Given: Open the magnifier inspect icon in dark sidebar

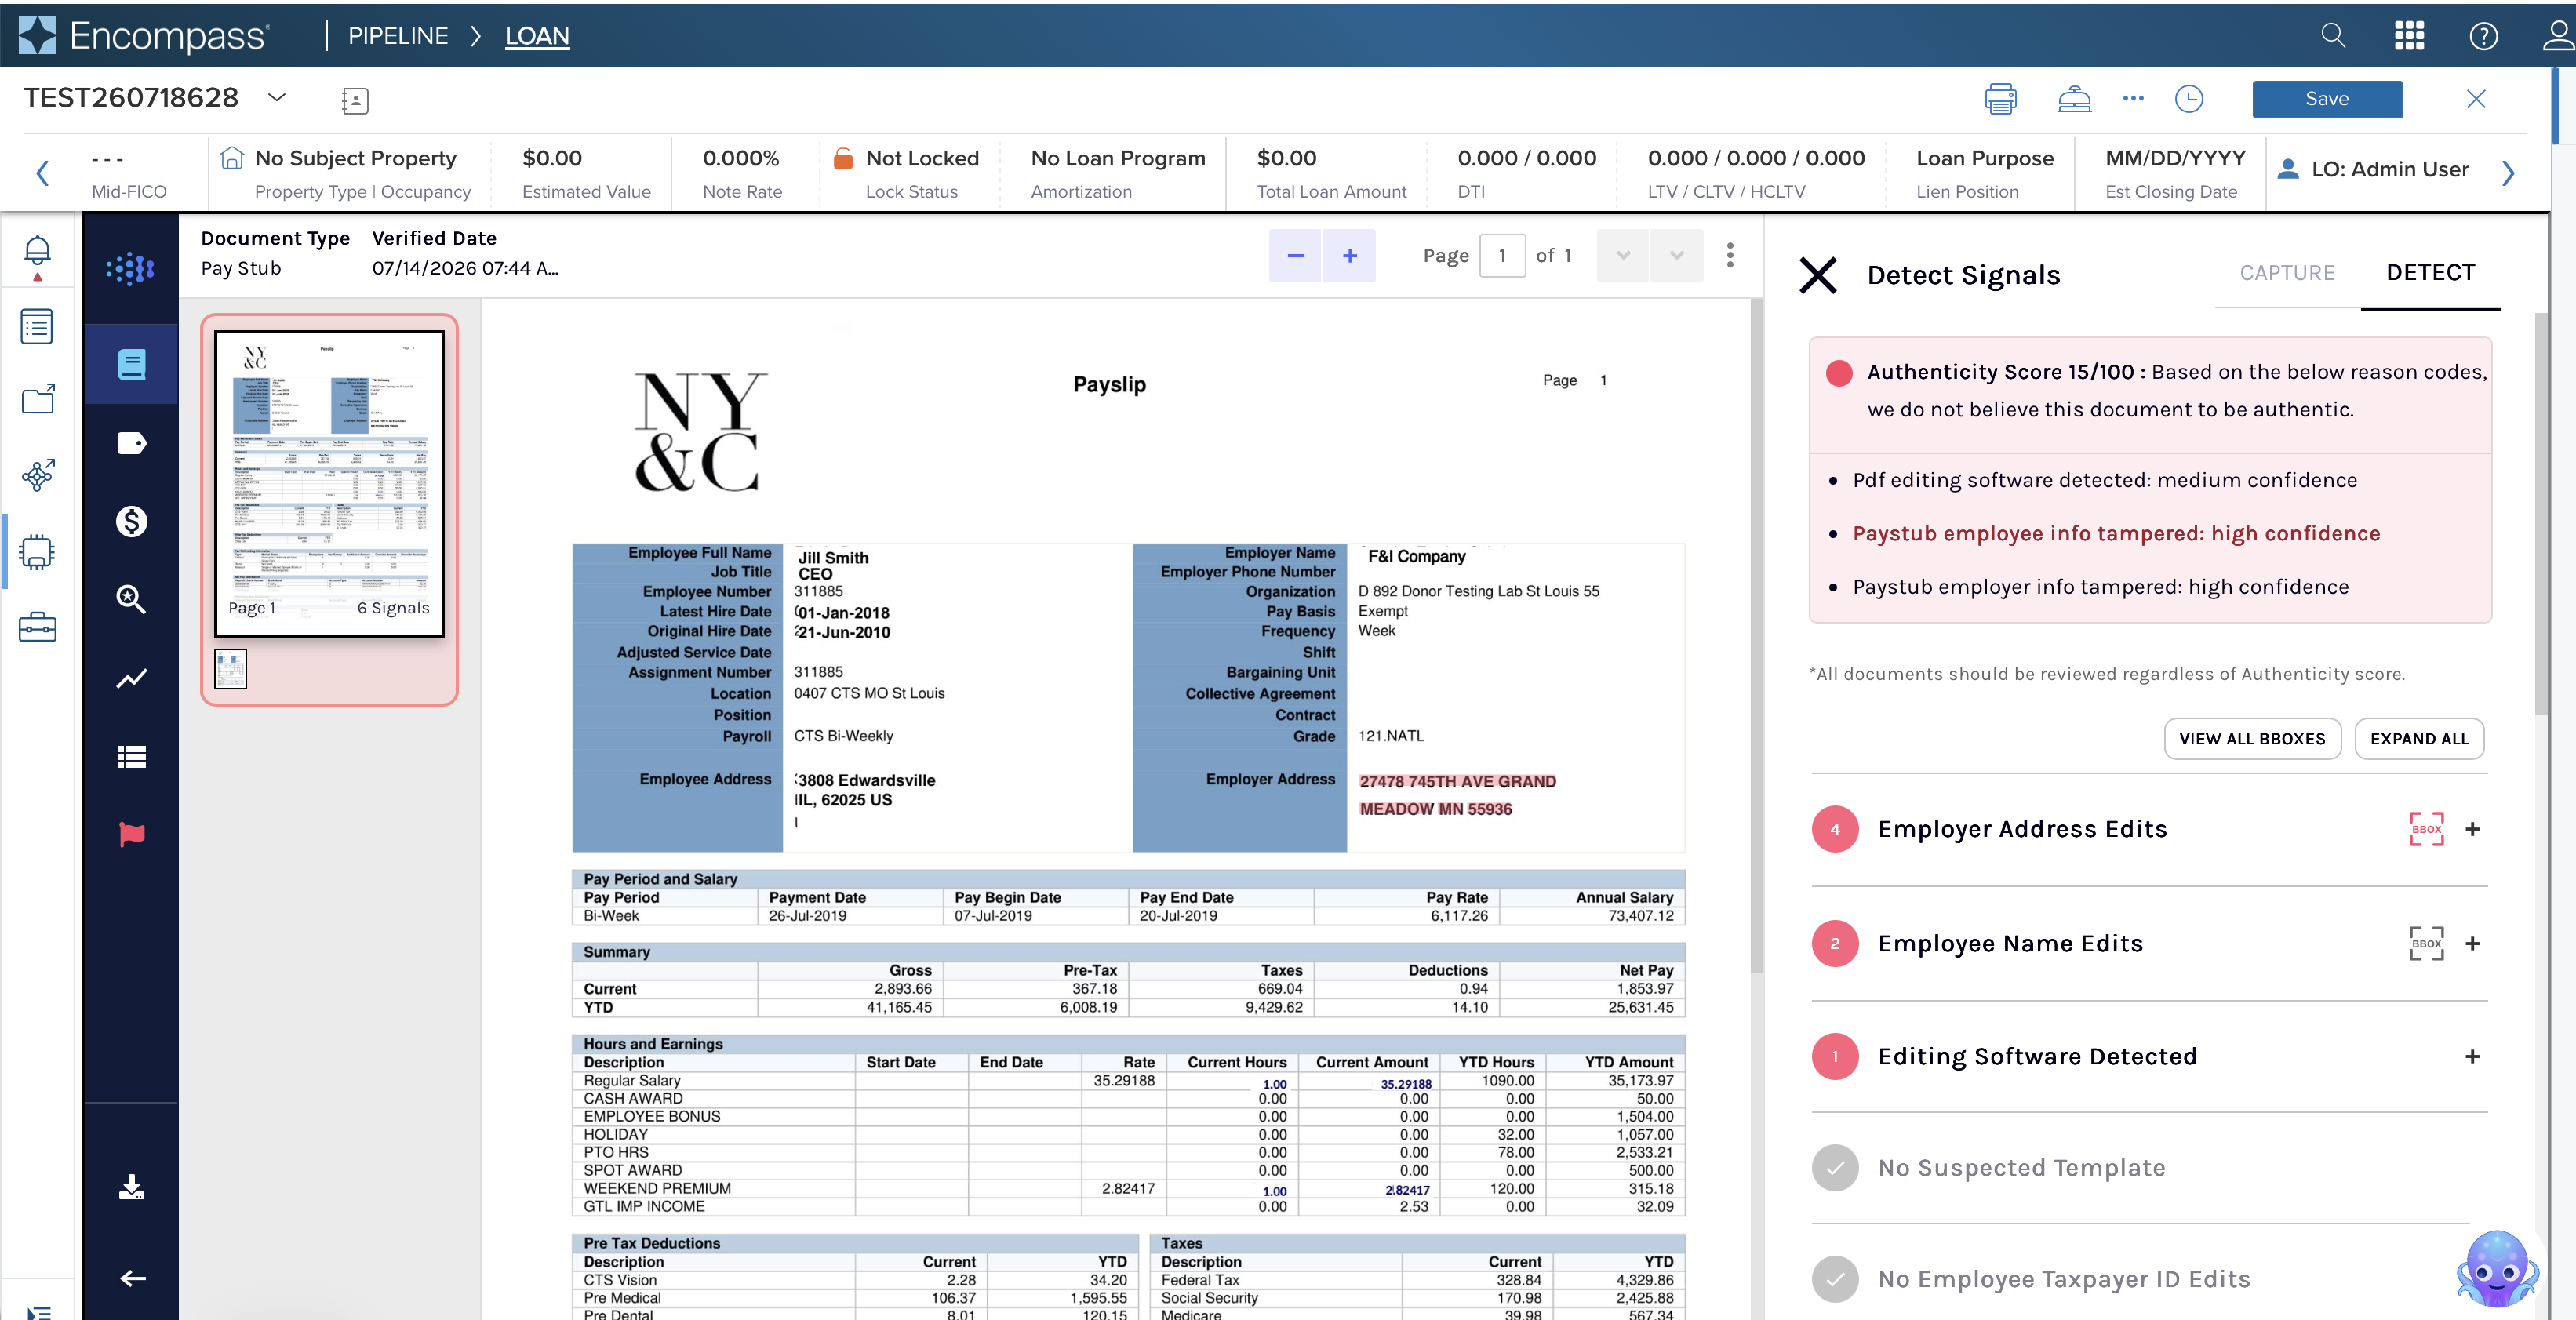Looking at the screenshot, I should (131, 599).
